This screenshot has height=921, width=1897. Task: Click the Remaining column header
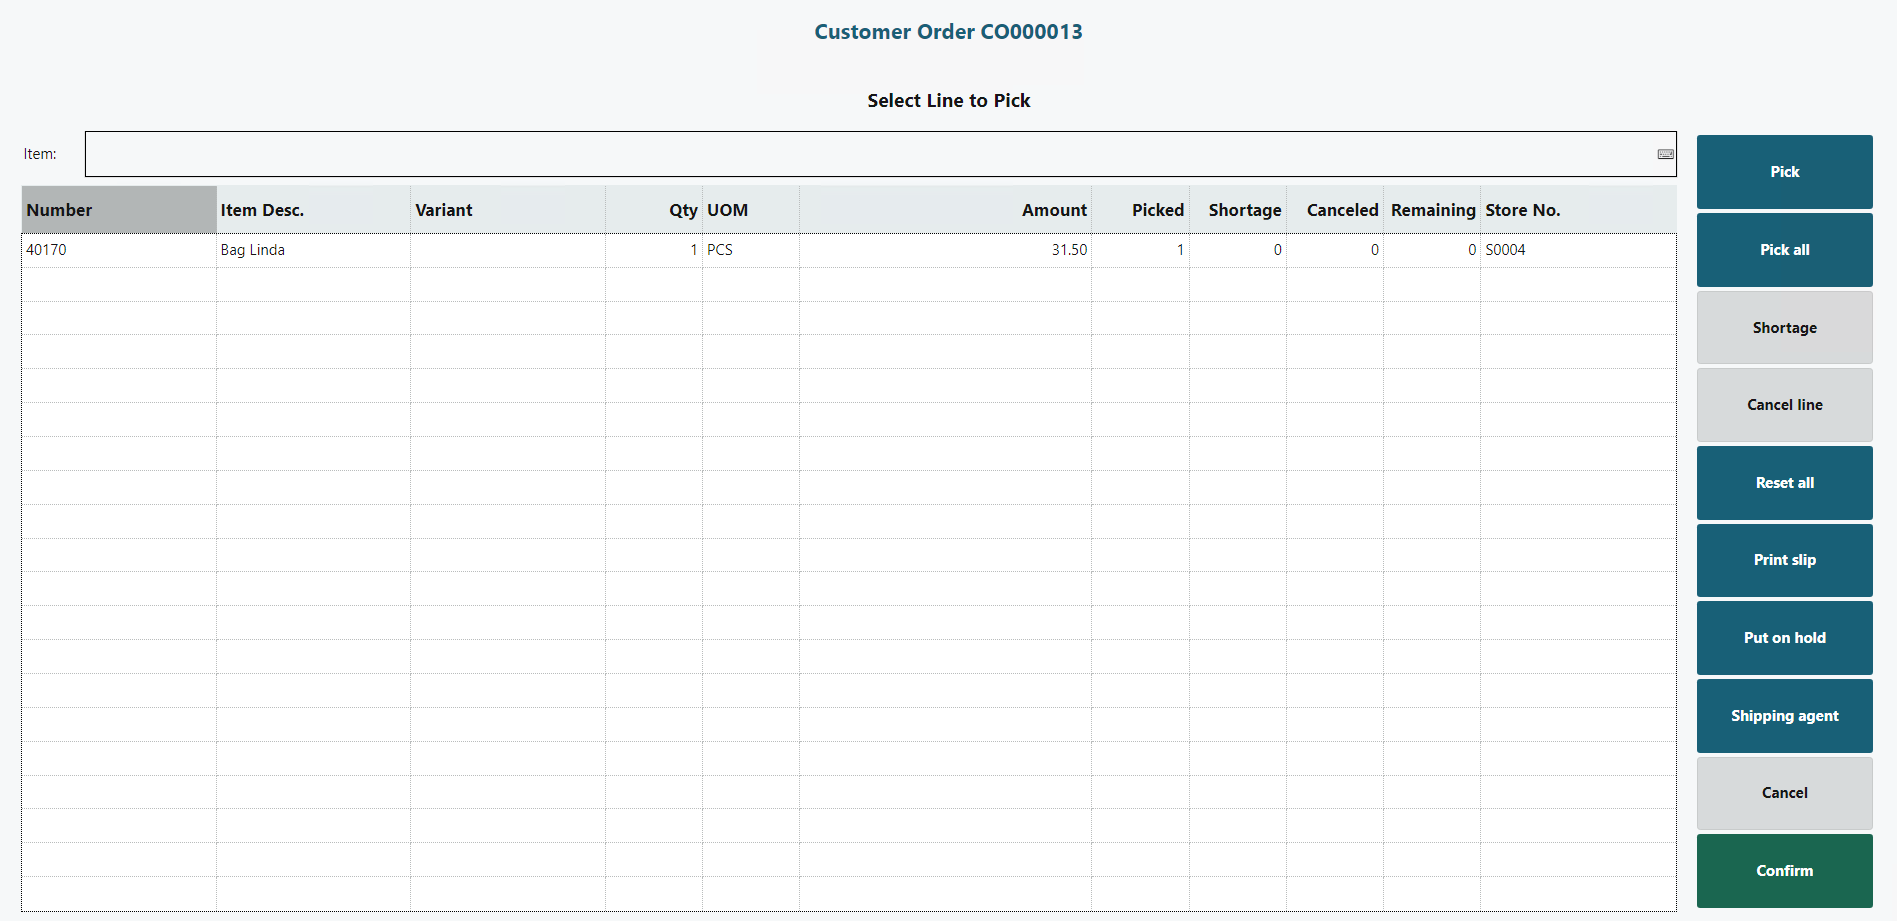coord(1432,210)
